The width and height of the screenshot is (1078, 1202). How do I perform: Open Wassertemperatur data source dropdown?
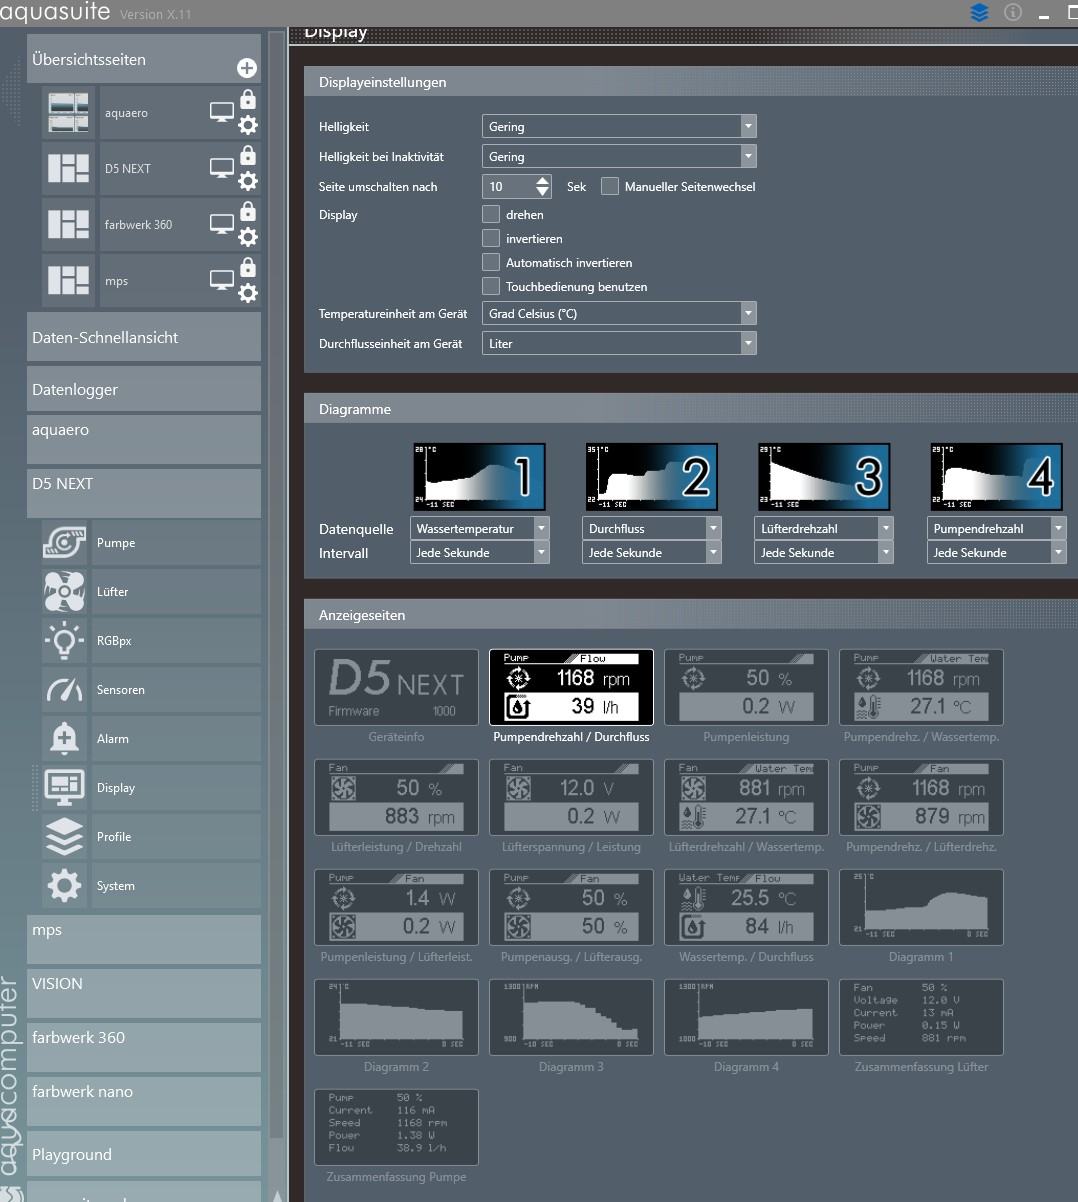click(x=480, y=528)
